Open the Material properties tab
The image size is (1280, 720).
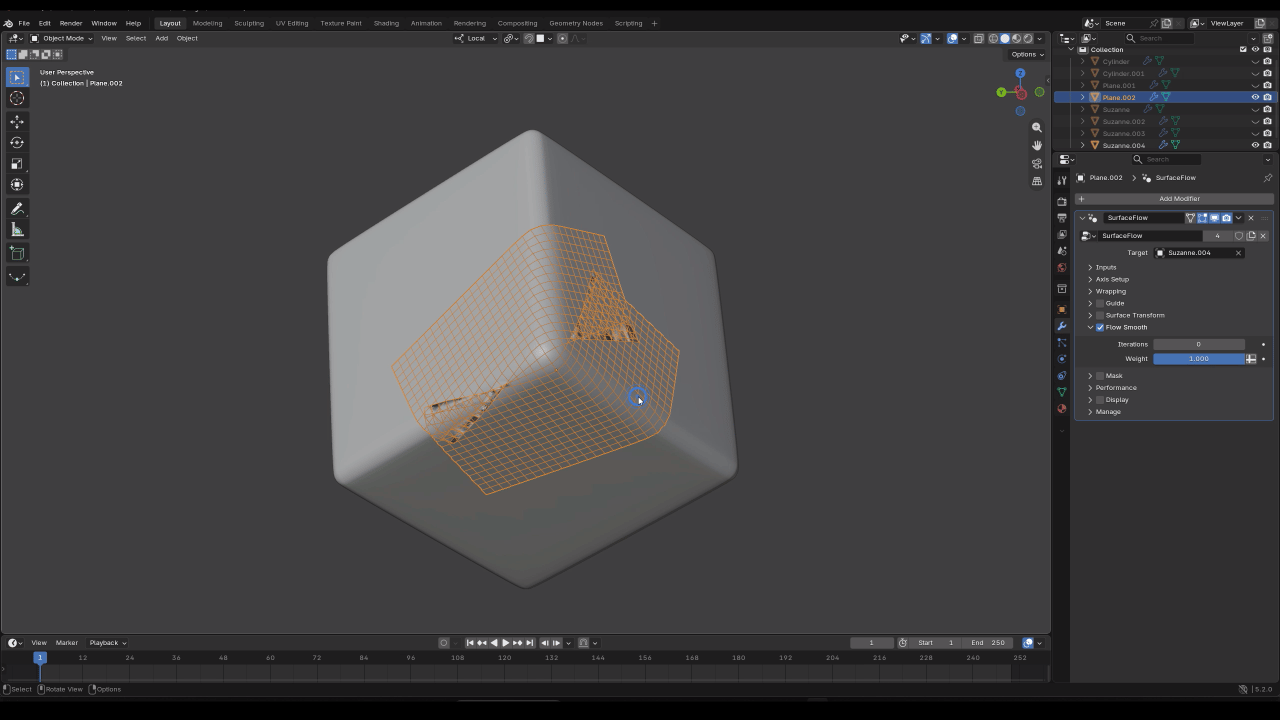pyautogui.click(x=1062, y=408)
